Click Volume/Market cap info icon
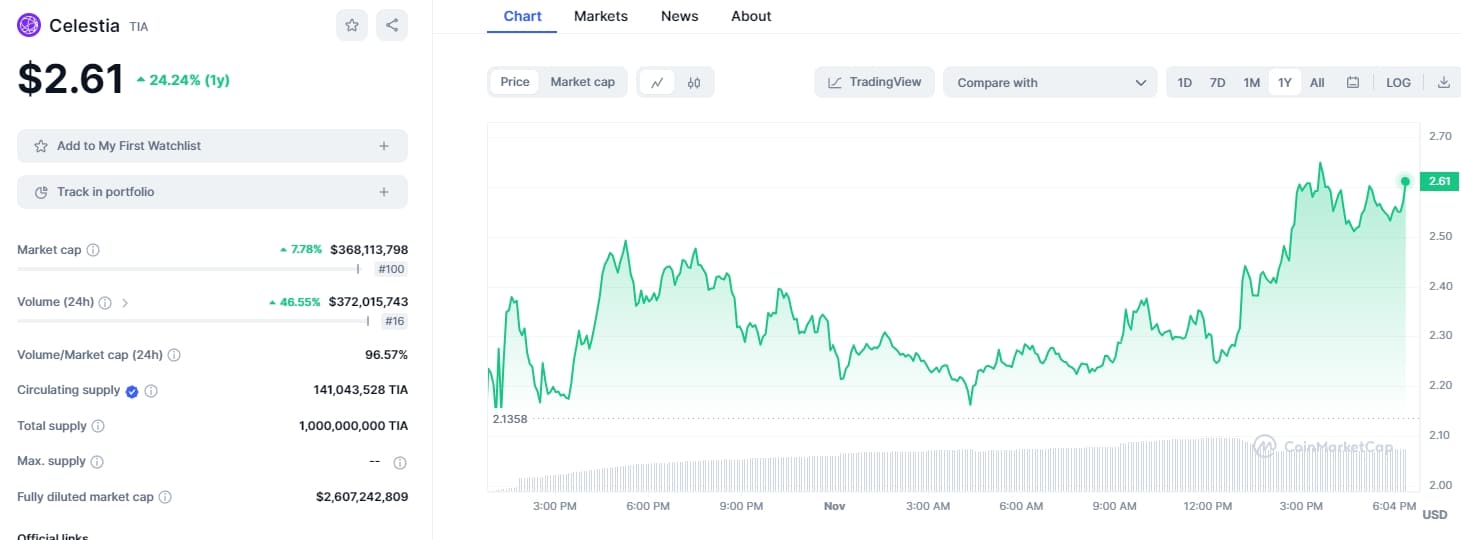 coord(174,355)
